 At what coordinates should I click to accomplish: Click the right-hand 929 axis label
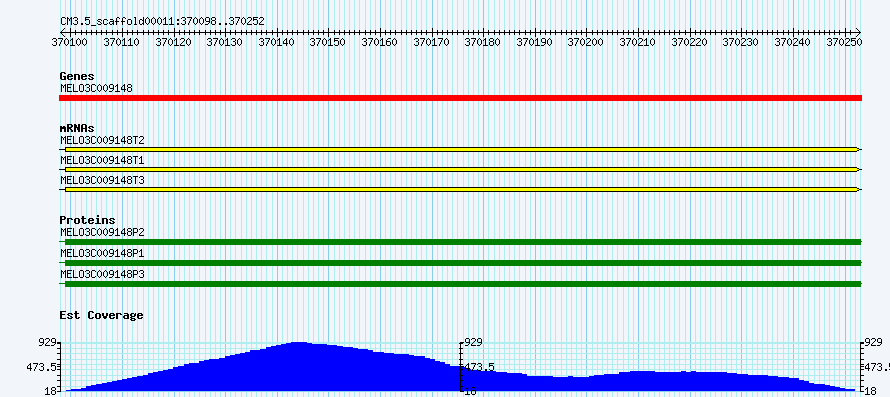[874, 342]
